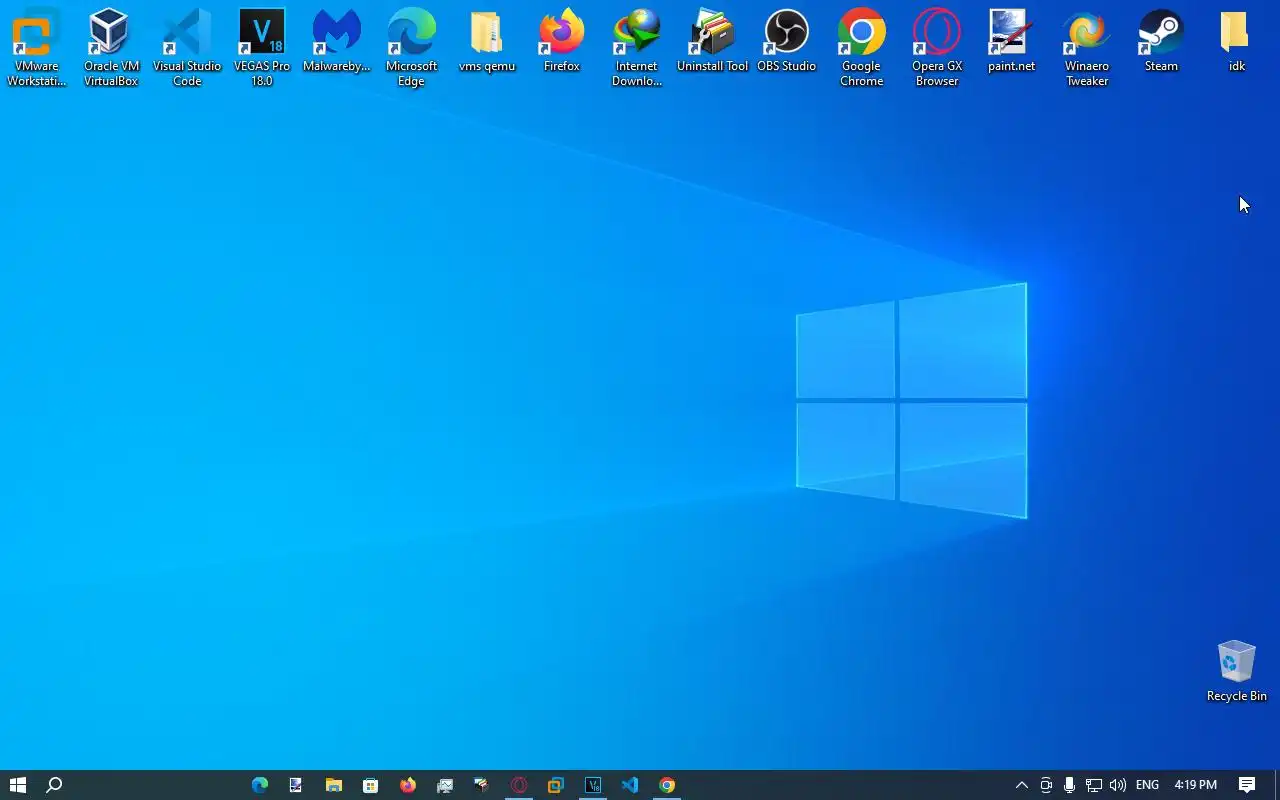Open Visual Studio Code from the taskbar

pyautogui.click(x=629, y=785)
